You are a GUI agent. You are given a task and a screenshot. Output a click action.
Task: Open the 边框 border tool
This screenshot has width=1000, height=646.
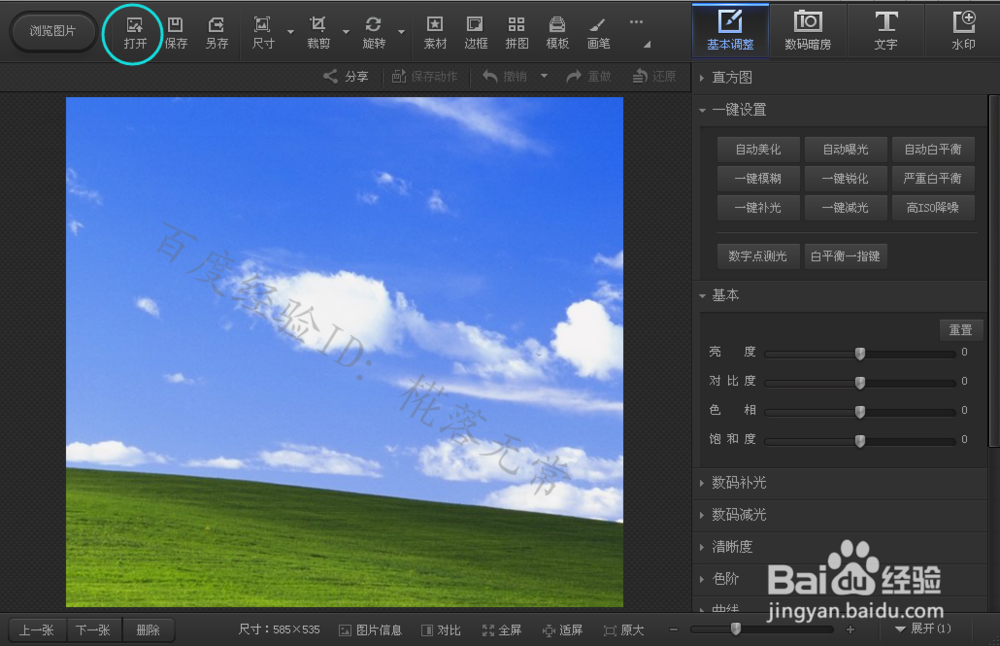475,33
